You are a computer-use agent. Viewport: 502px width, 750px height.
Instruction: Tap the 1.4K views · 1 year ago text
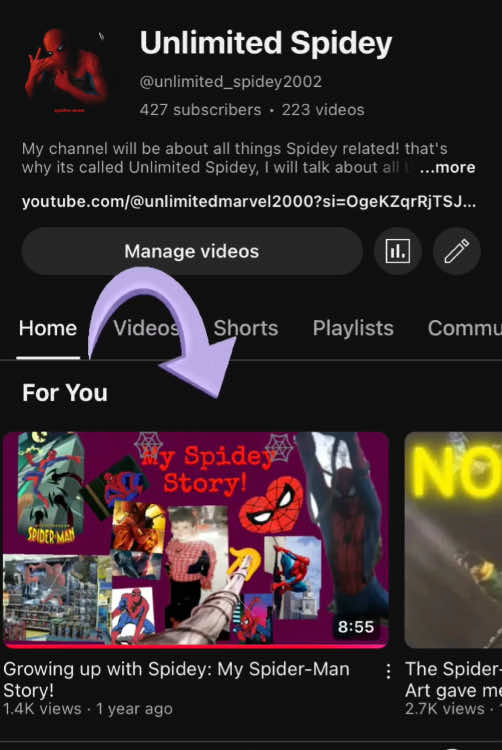(88, 709)
